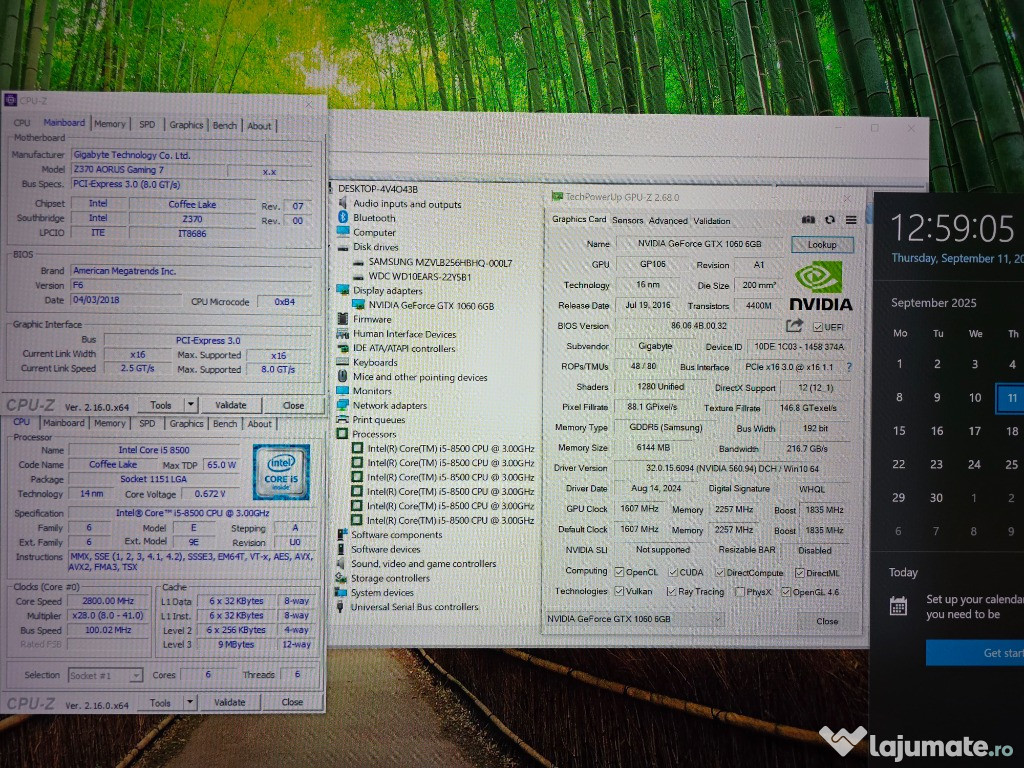Open Tools dropdown arrow in Mainboard CPU-Z window
Image resolution: width=1024 pixels, height=768 pixels.
point(190,405)
